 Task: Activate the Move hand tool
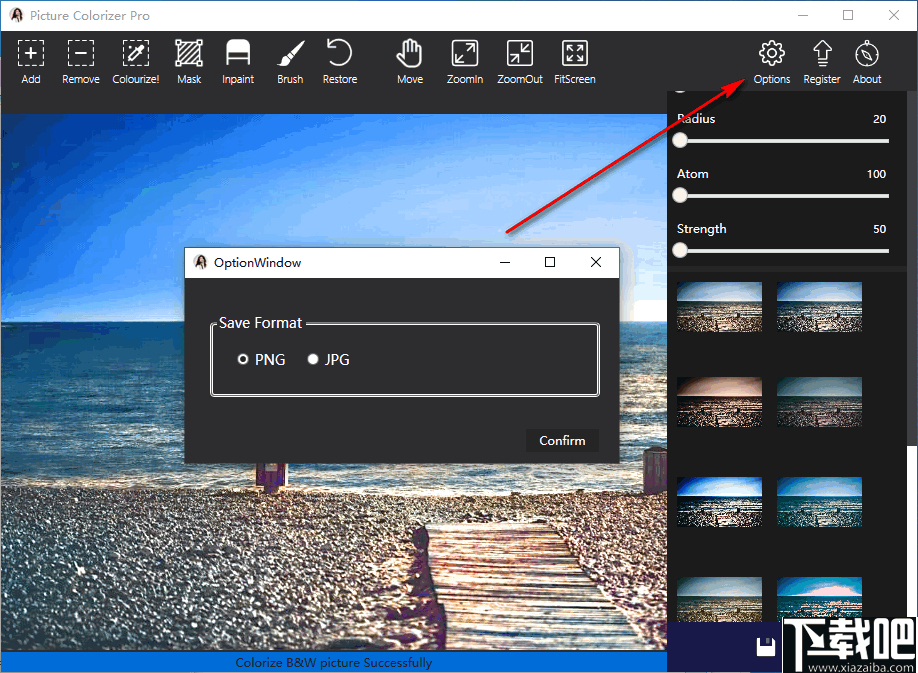(x=410, y=60)
